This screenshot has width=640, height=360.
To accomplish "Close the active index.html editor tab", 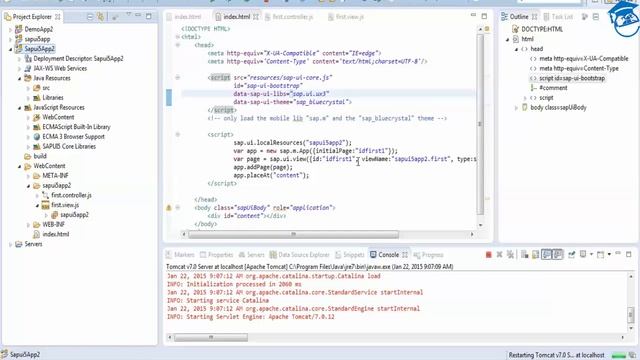I will click(256, 17).
